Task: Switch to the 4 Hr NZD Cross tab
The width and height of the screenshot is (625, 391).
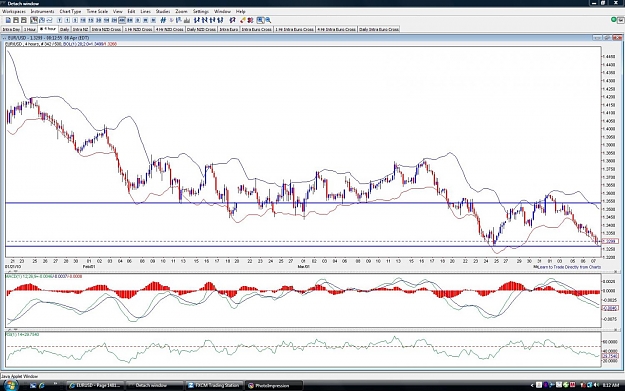Action: (170, 29)
